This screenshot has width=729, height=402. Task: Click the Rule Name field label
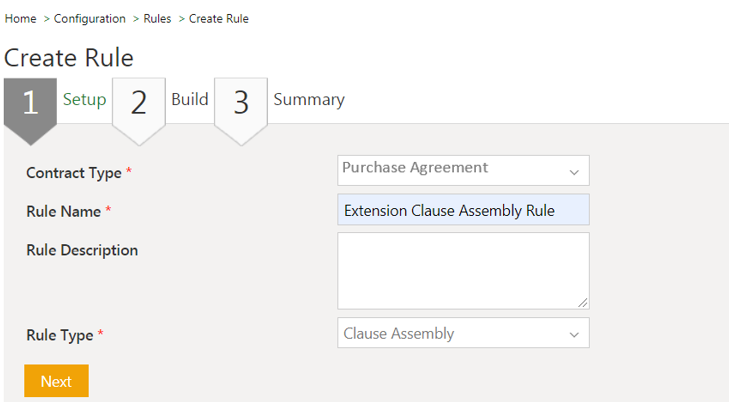63,211
